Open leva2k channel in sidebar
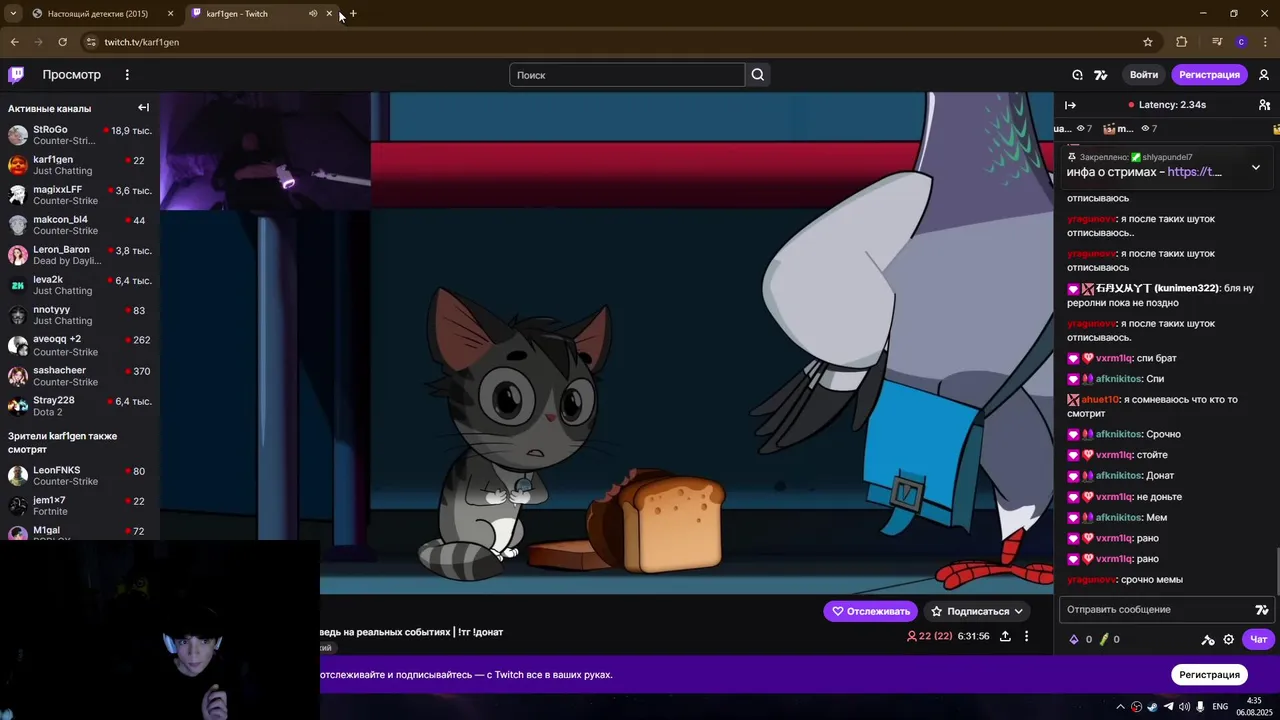 [80, 286]
